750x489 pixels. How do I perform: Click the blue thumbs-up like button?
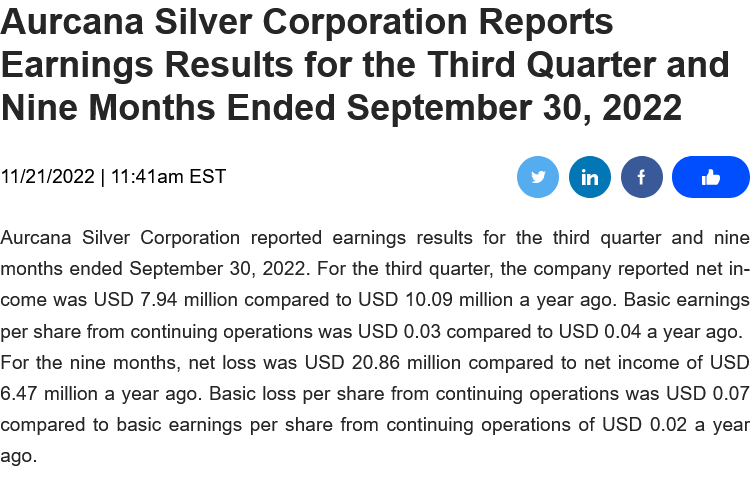coord(711,177)
